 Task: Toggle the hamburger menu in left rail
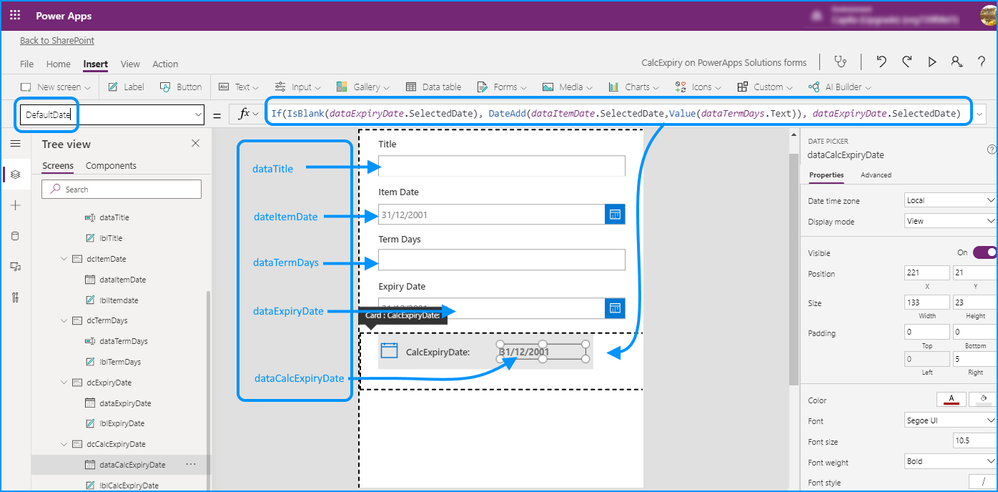tap(15, 144)
